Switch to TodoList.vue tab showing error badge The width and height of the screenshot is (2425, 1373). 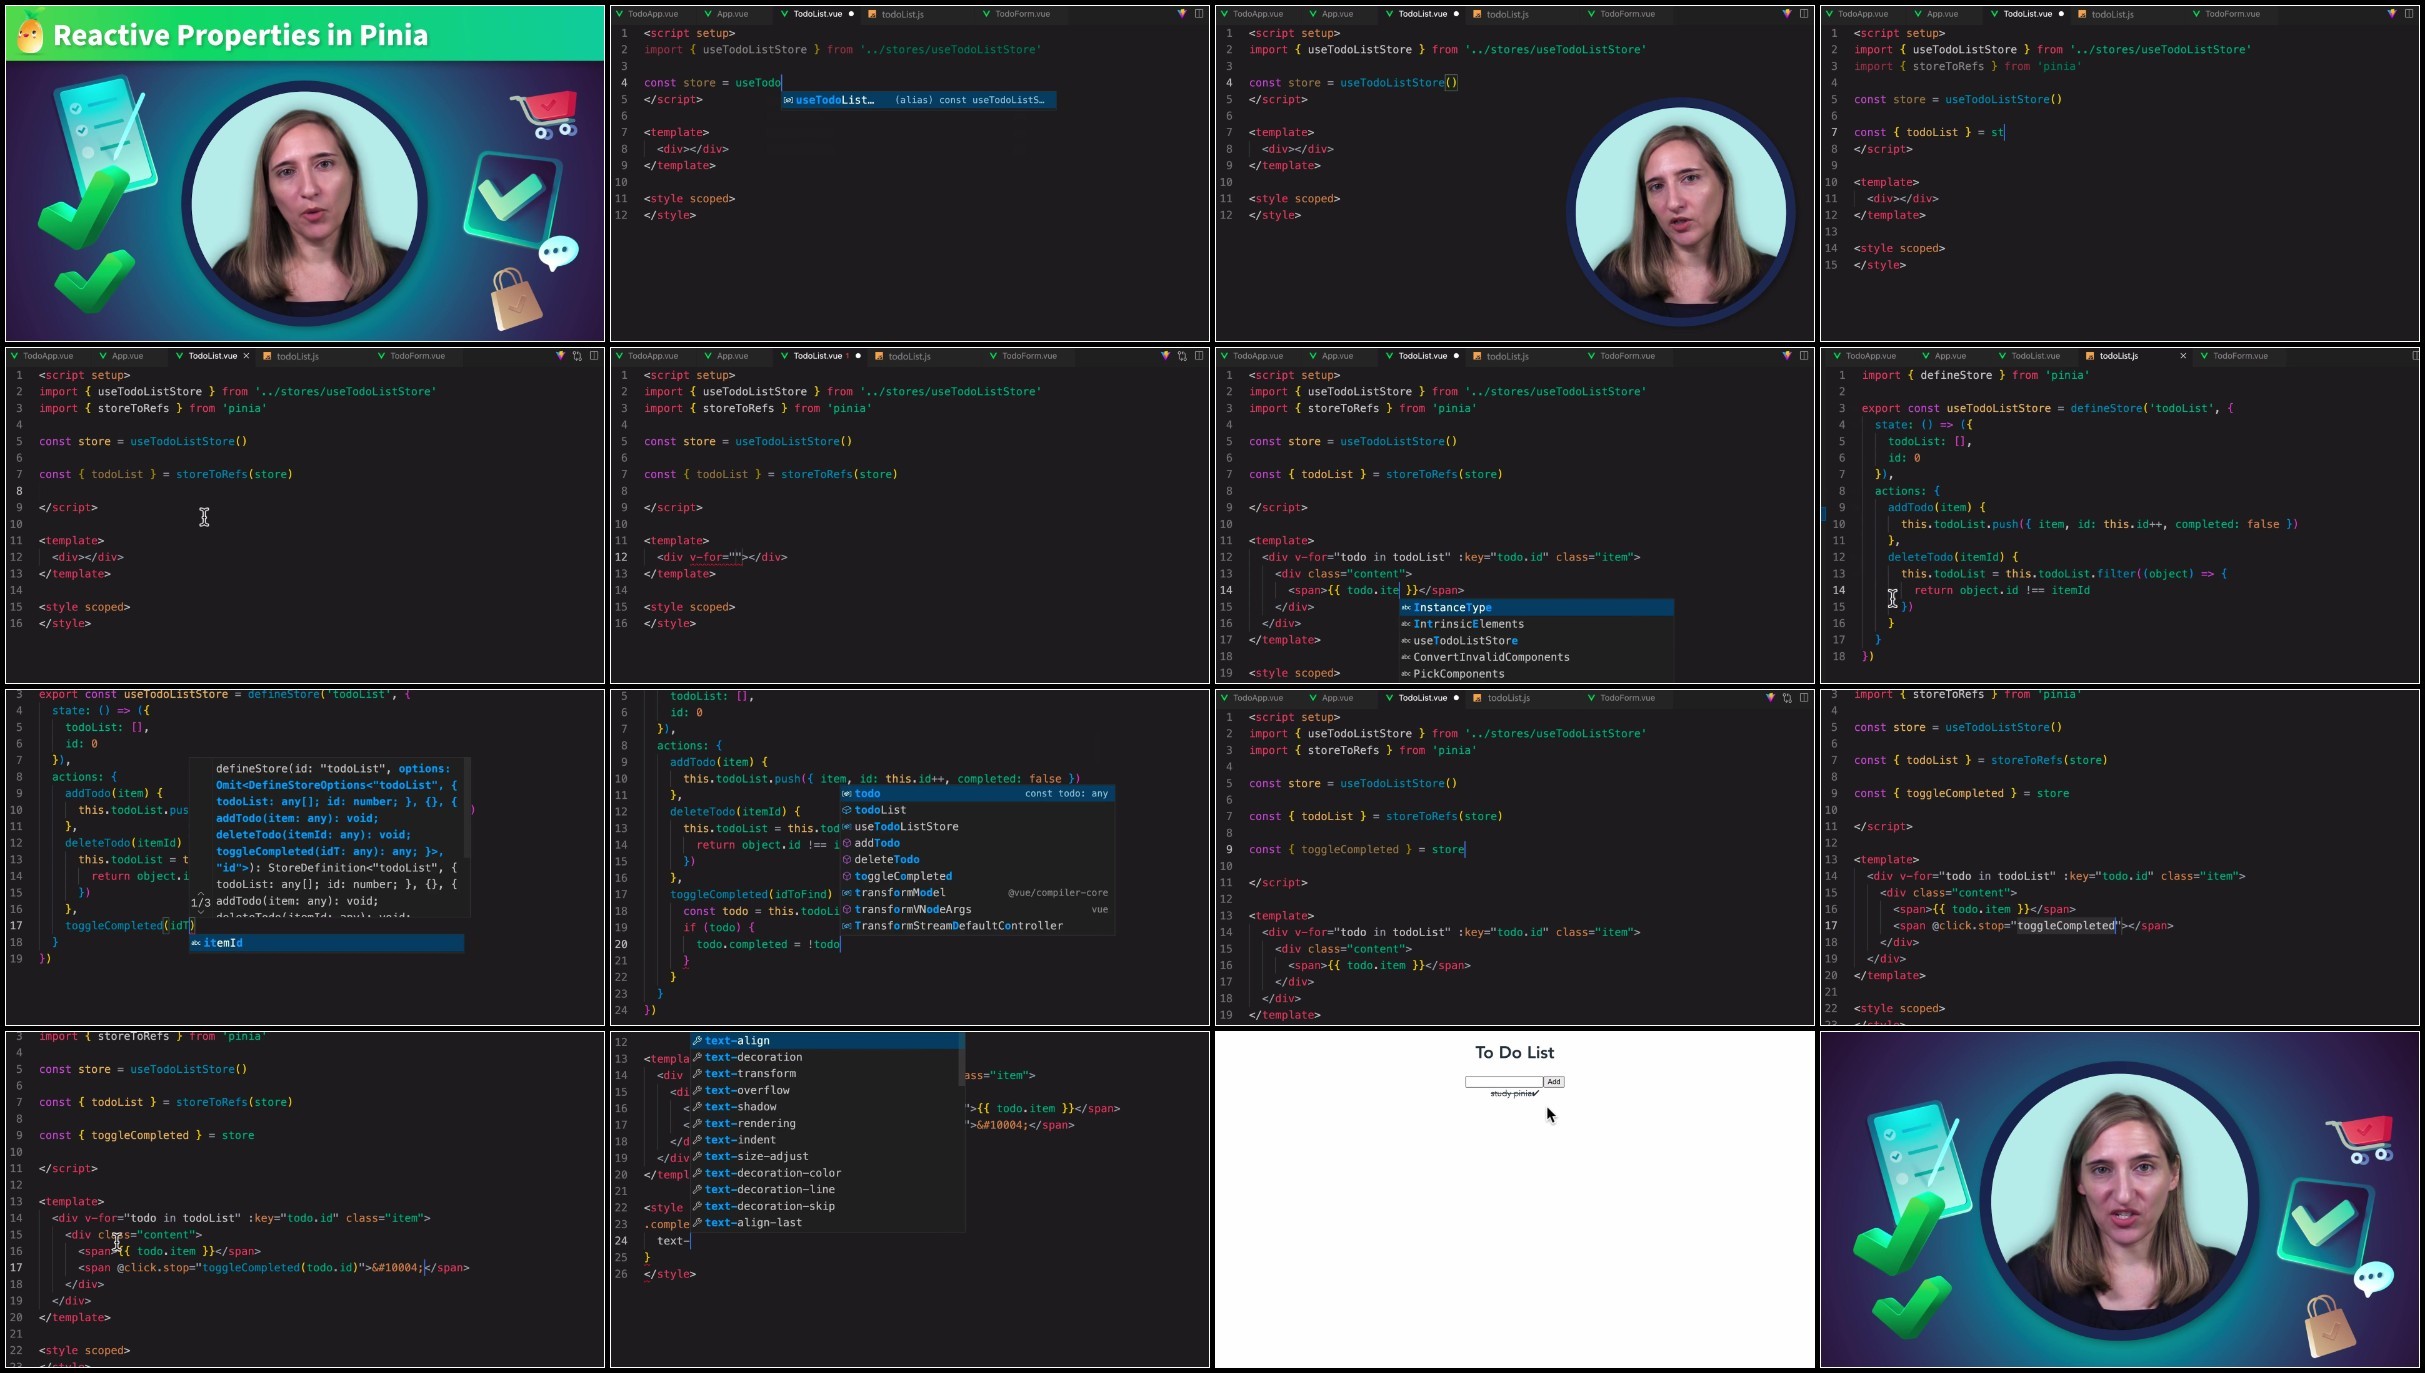[820, 356]
